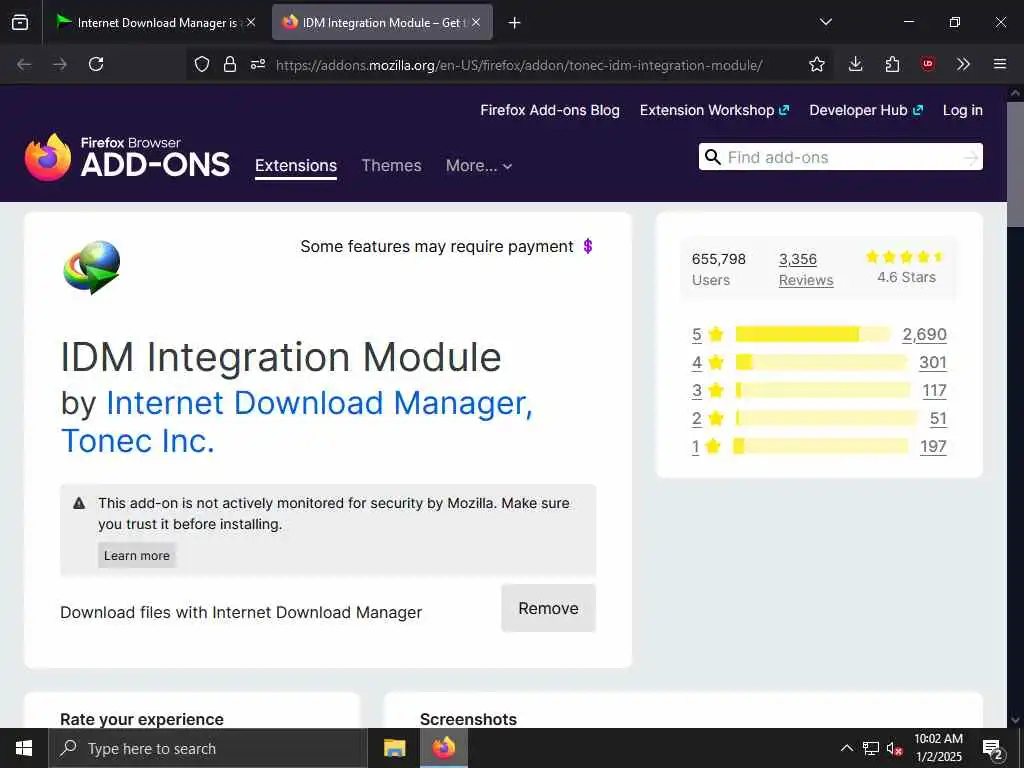
Task: Click the IDM add-on globe icon
Action: point(92,268)
